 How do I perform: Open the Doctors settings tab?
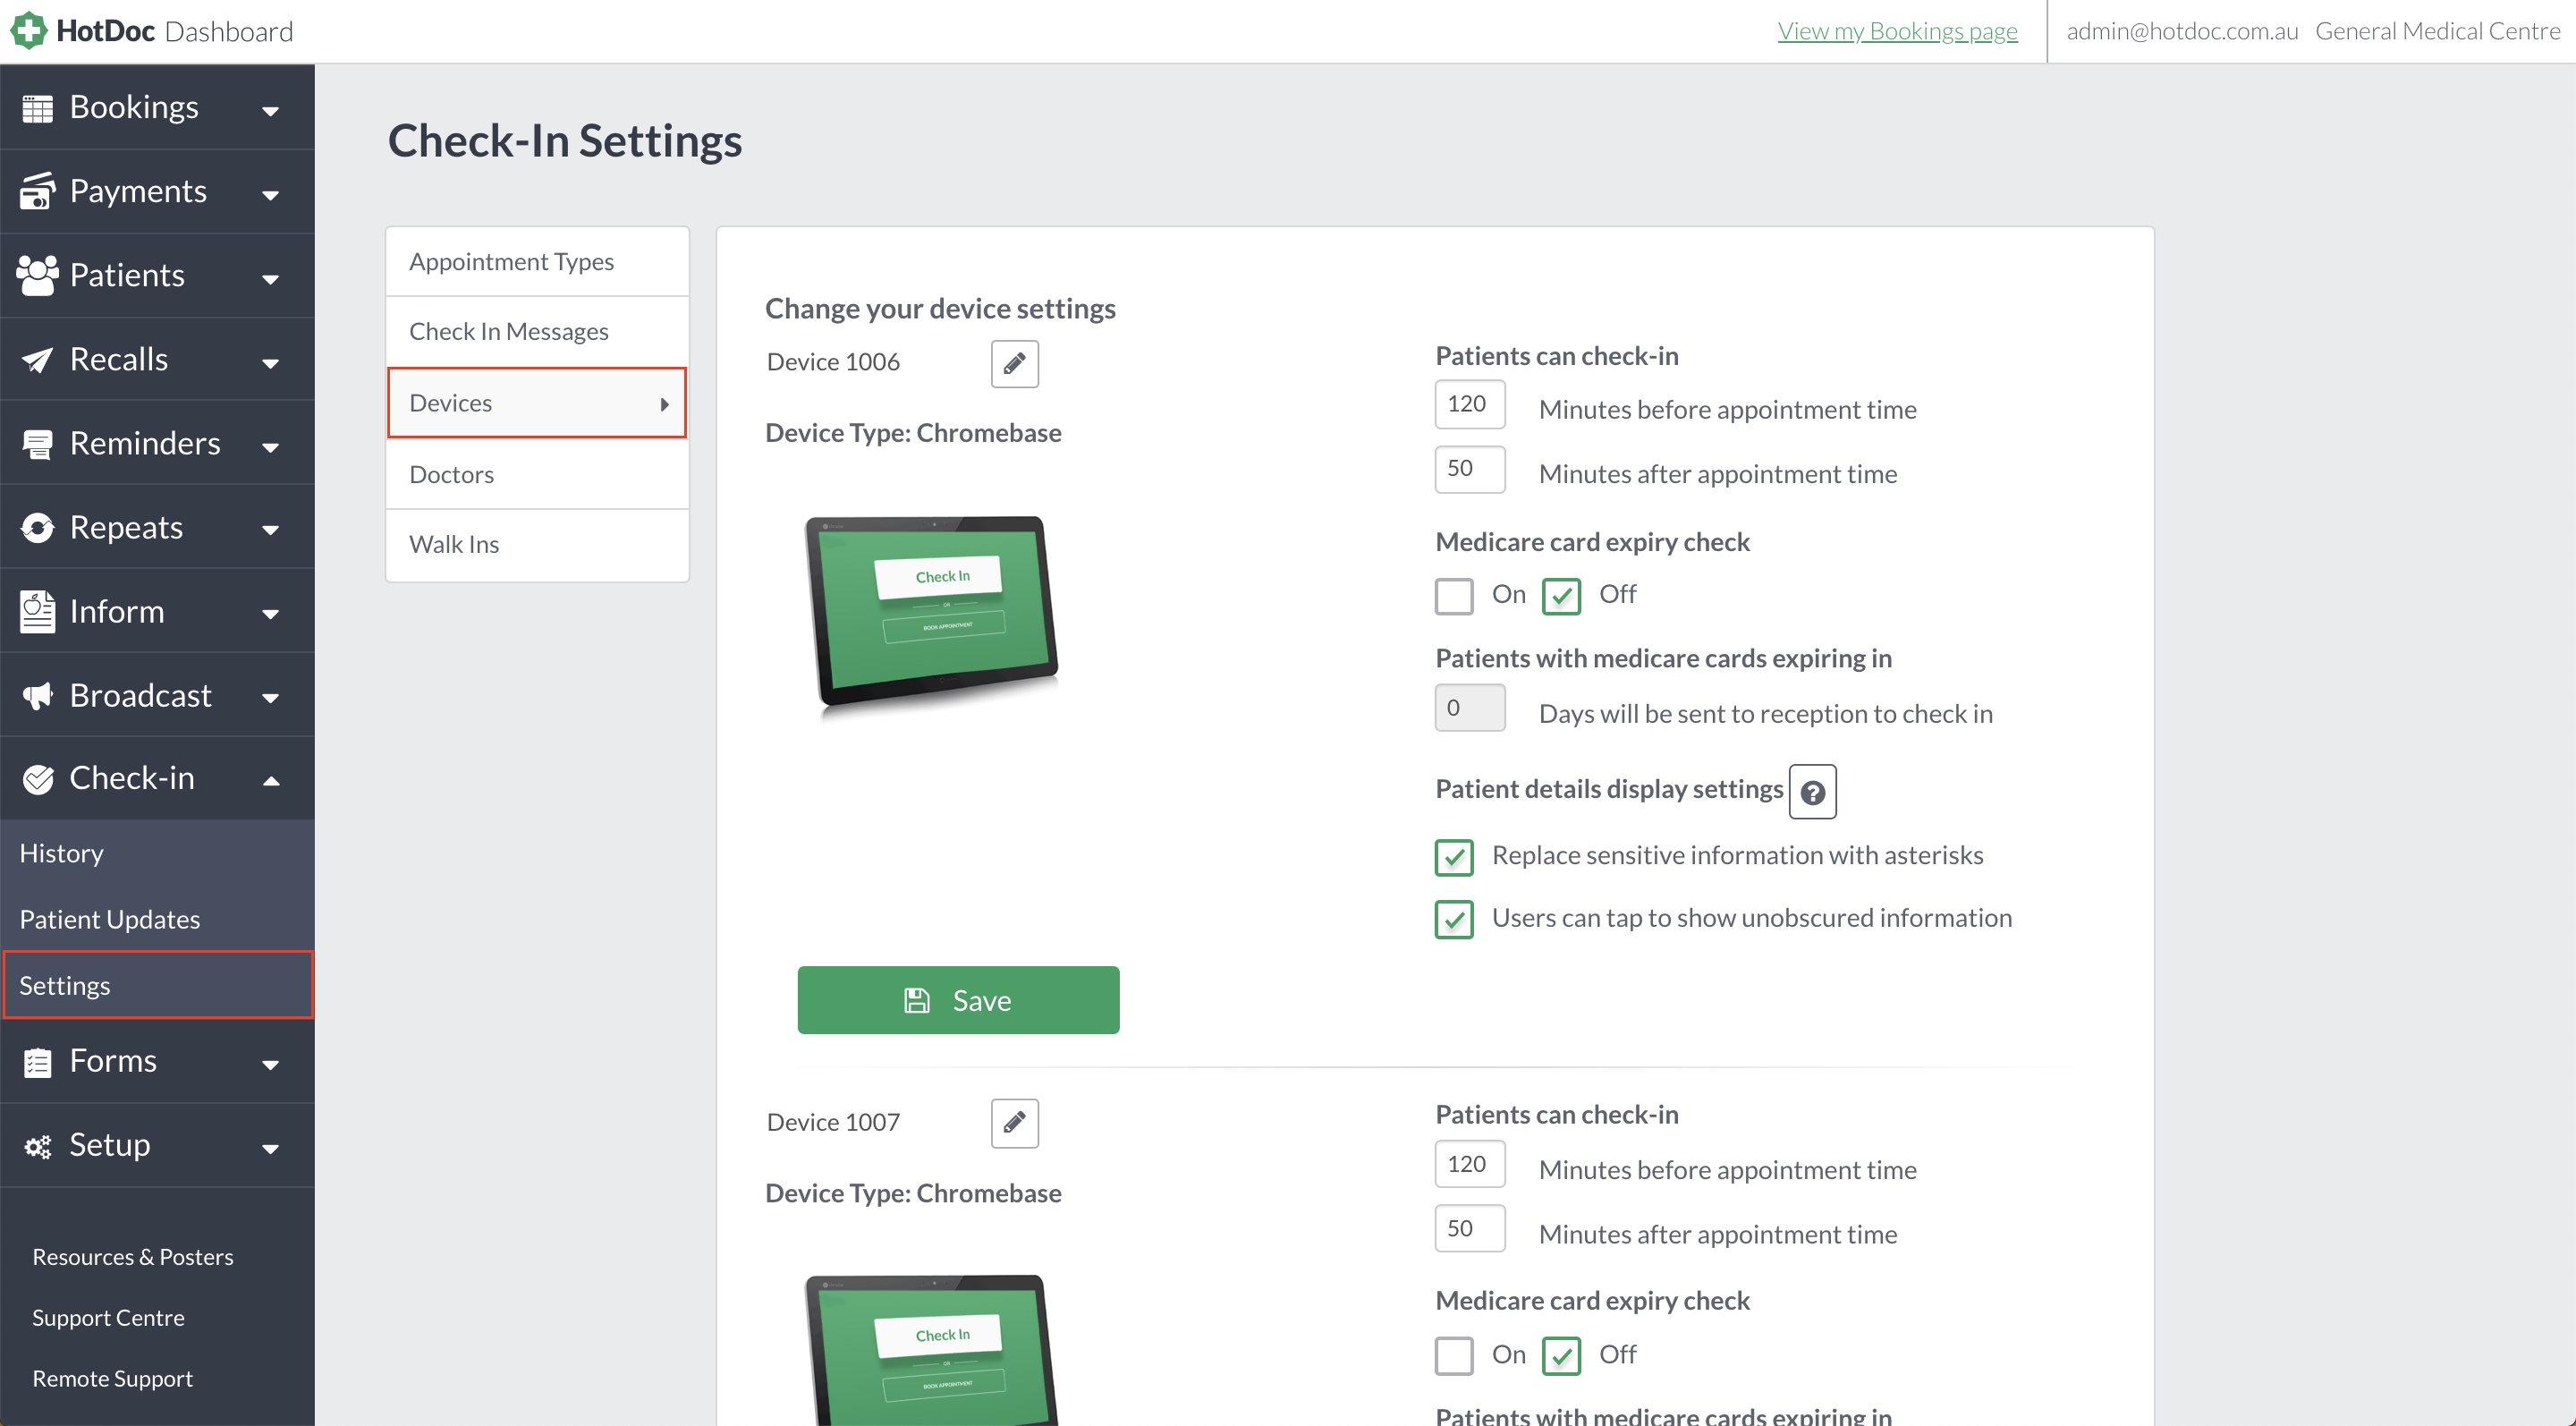[x=537, y=474]
